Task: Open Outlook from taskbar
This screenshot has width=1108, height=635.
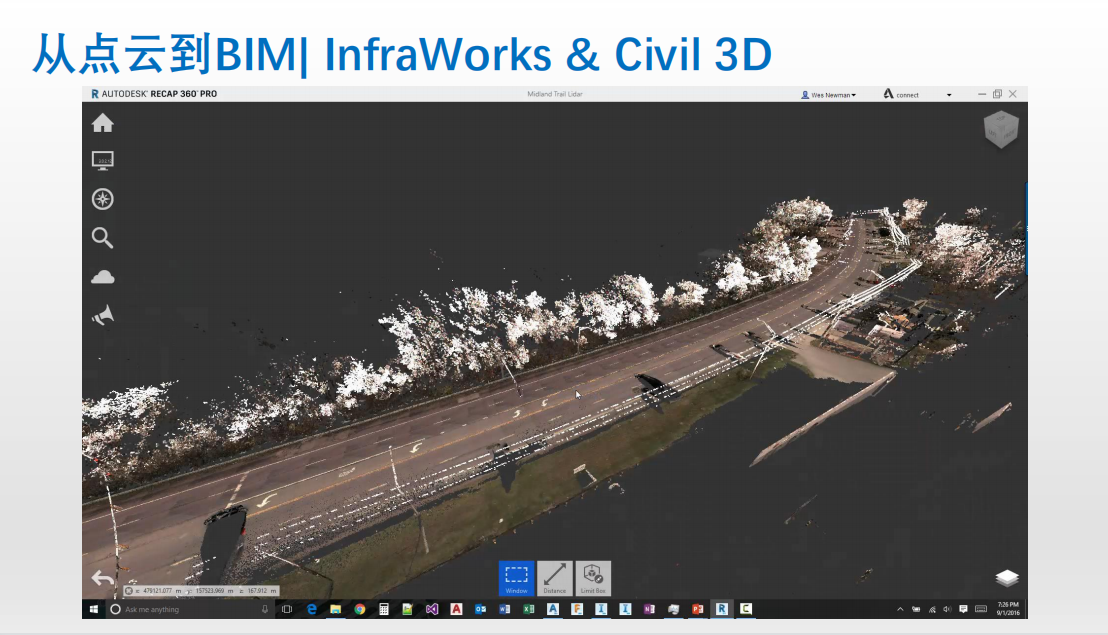Action: 481,609
